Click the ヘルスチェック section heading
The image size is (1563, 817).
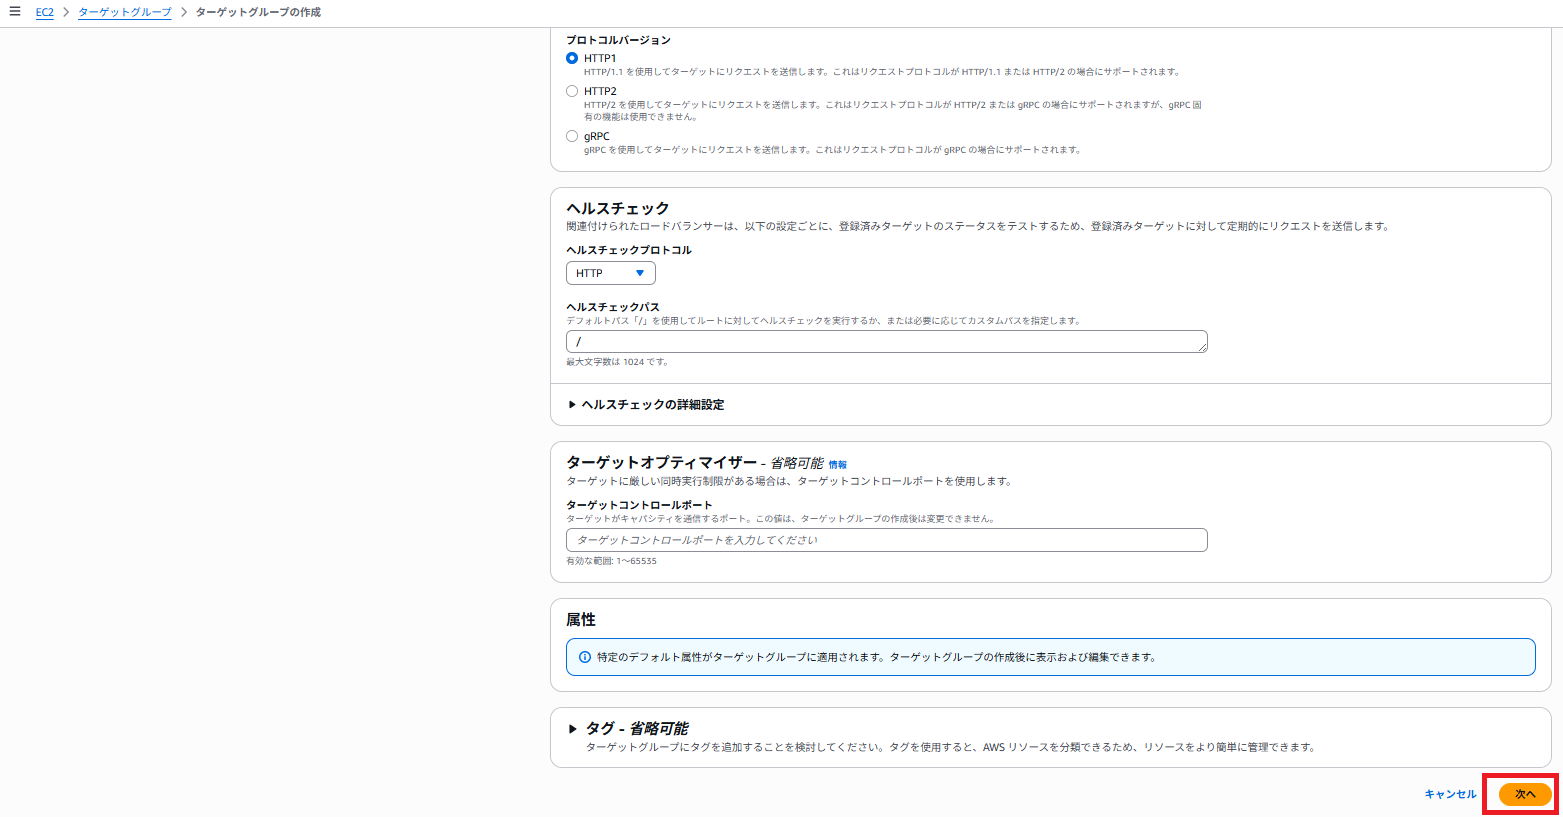pos(617,208)
